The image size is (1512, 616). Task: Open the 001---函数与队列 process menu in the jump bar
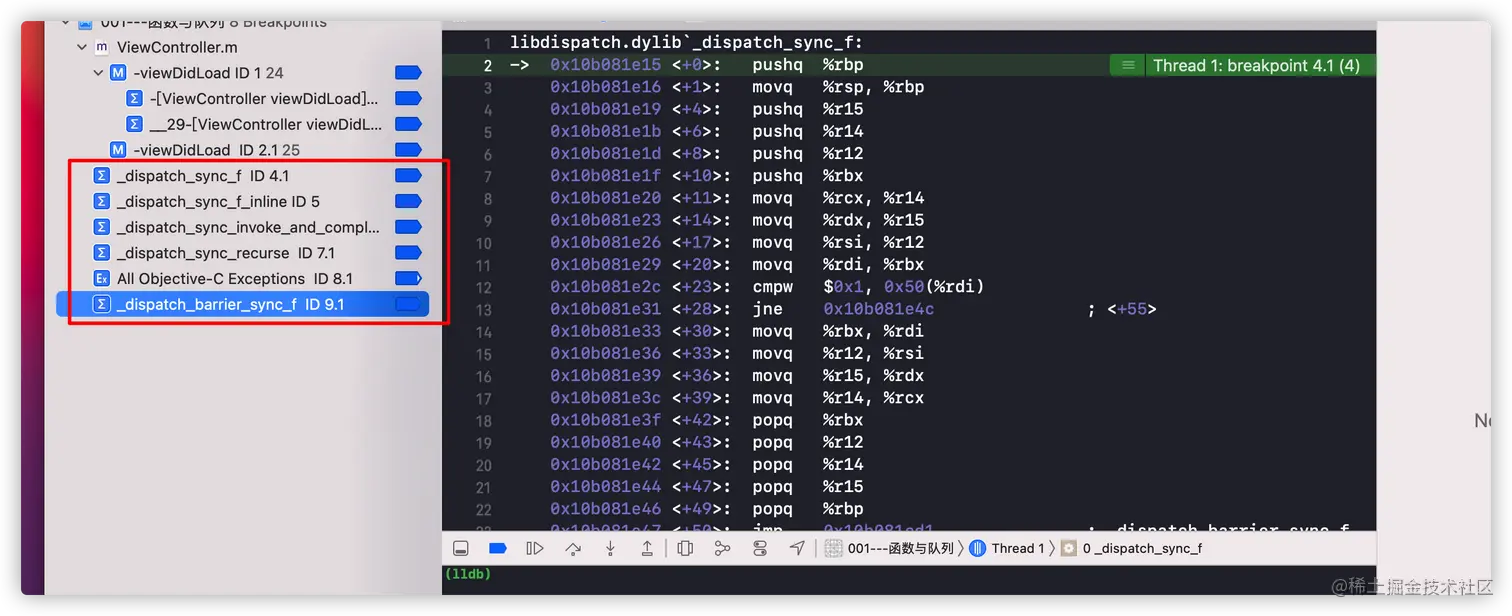pyautogui.click(x=900, y=548)
